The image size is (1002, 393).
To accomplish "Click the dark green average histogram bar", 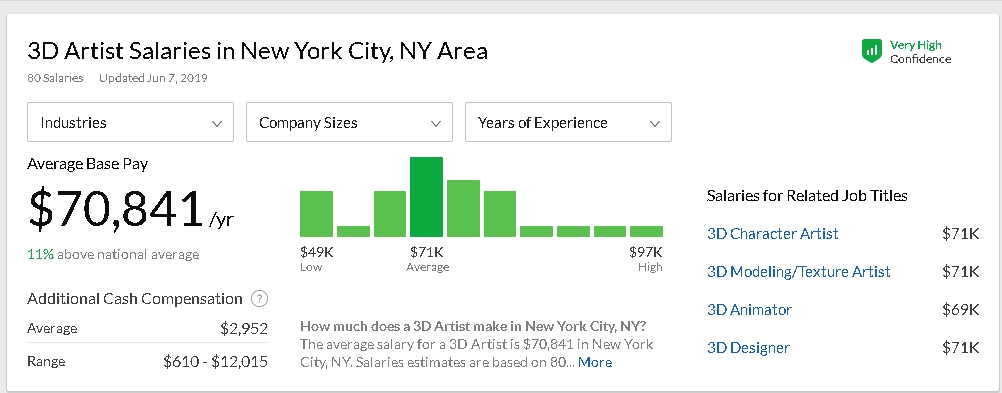I will click(x=426, y=197).
